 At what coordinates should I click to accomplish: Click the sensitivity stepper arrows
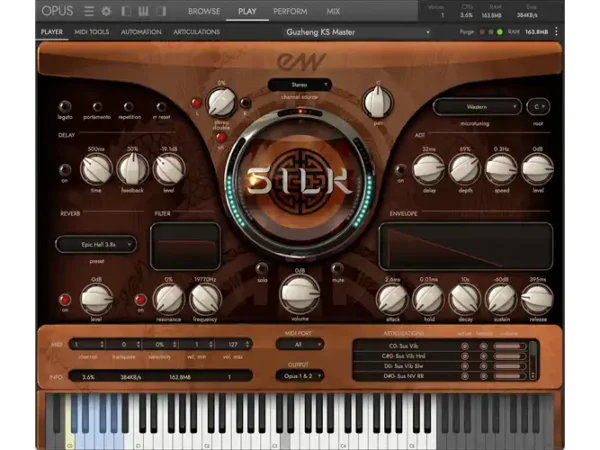(174, 344)
